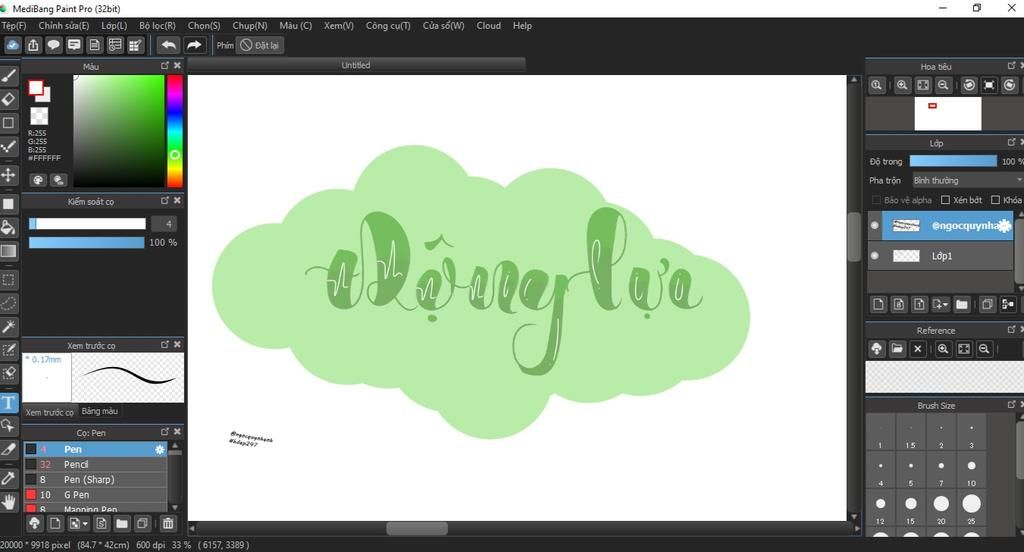Select the Eraser tool

(8, 99)
